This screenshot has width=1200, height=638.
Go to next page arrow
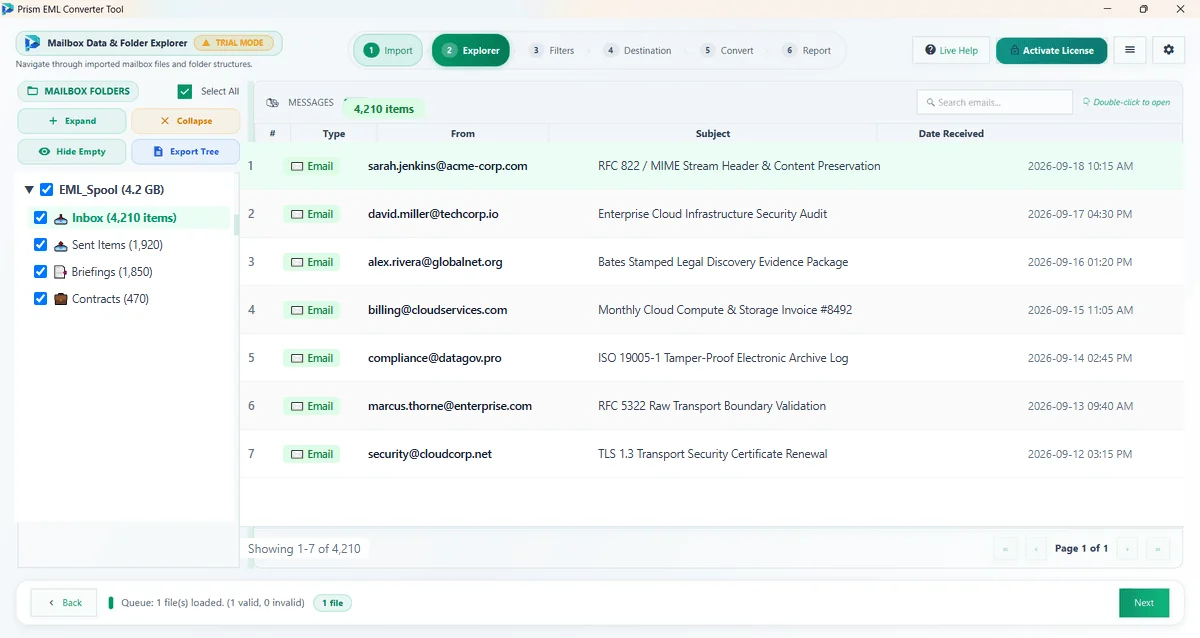(x=1127, y=548)
